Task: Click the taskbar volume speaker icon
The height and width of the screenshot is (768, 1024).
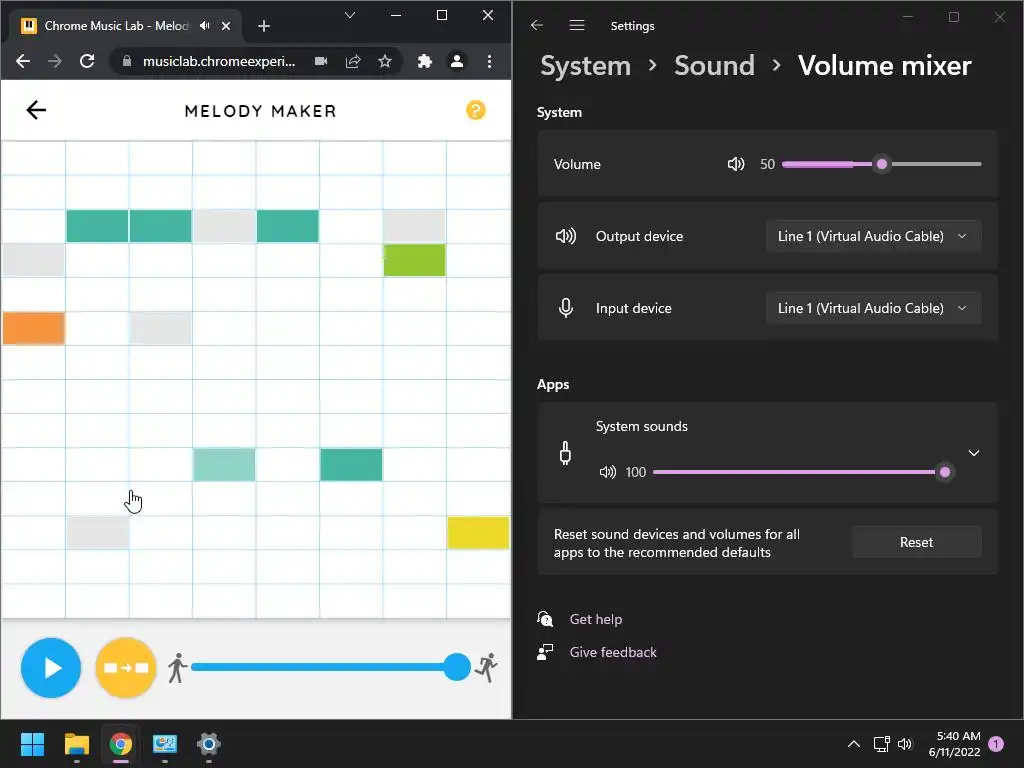Action: (x=905, y=744)
